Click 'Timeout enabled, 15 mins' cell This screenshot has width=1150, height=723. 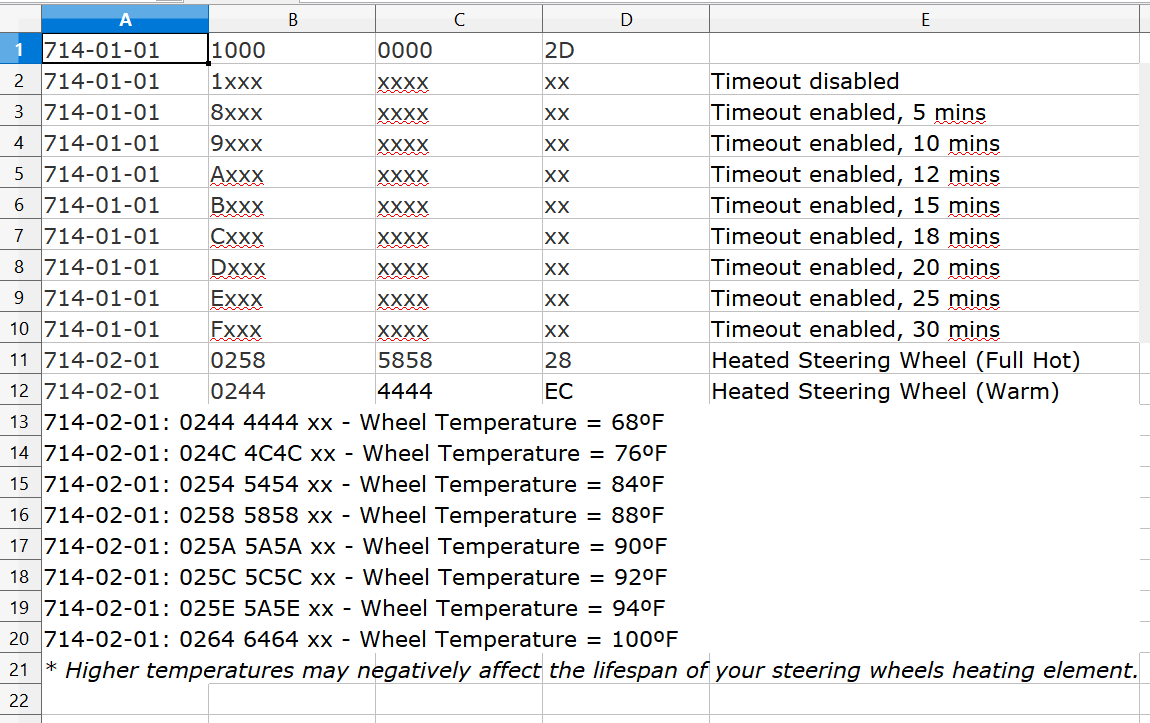925,205
